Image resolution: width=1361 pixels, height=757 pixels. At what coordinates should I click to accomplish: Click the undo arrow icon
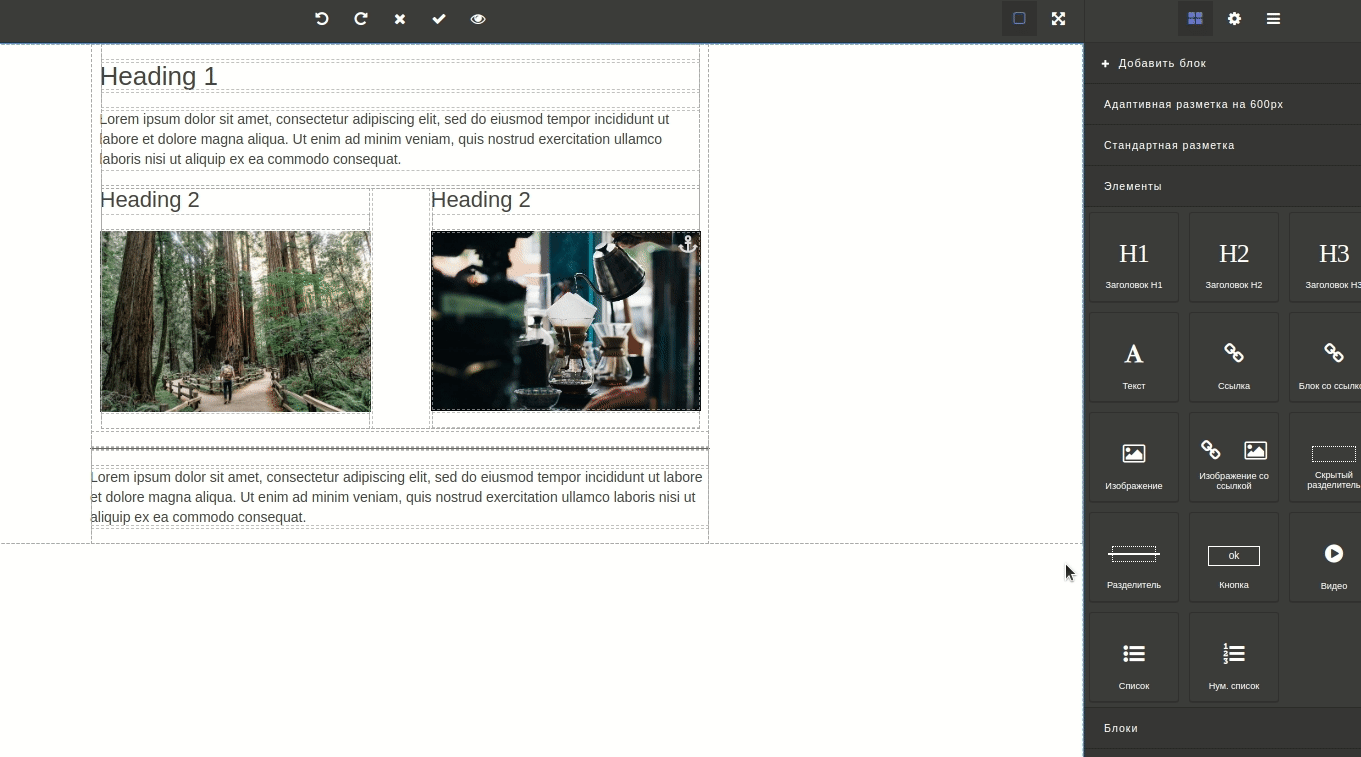(x=321, y=19)
